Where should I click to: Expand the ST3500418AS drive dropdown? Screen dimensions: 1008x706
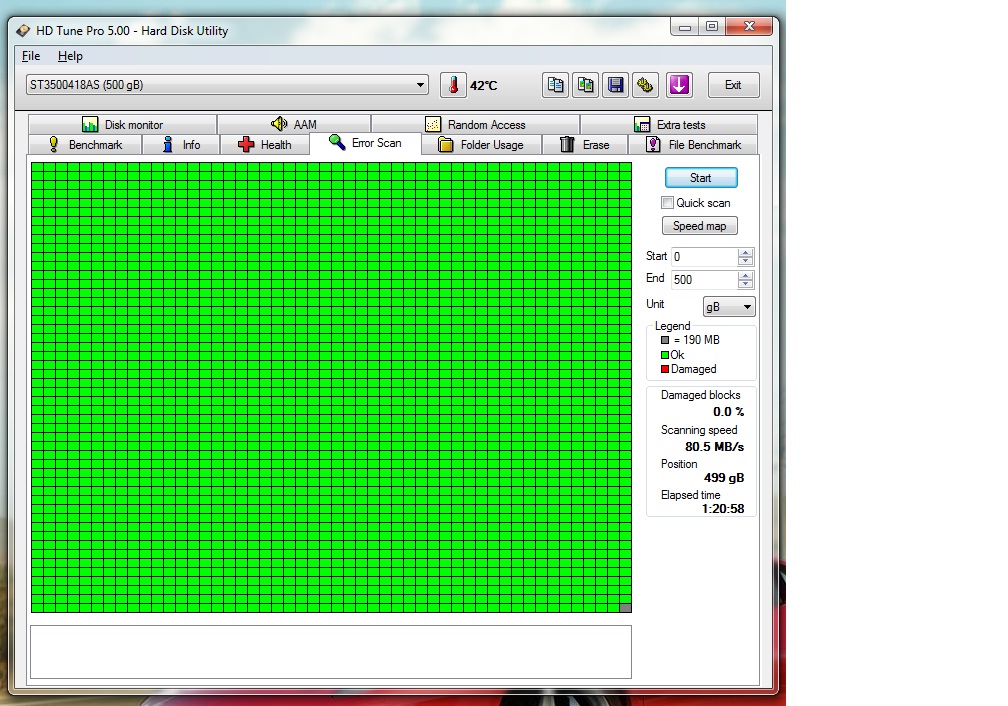pos(420,85)
